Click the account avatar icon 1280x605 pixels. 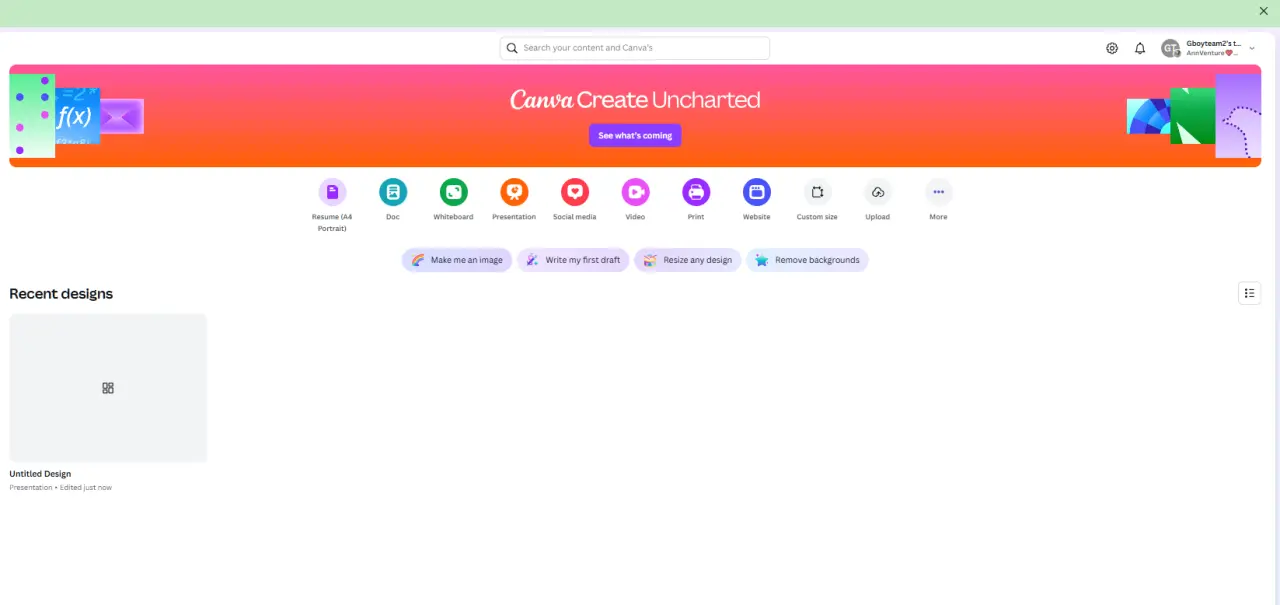1170,48
